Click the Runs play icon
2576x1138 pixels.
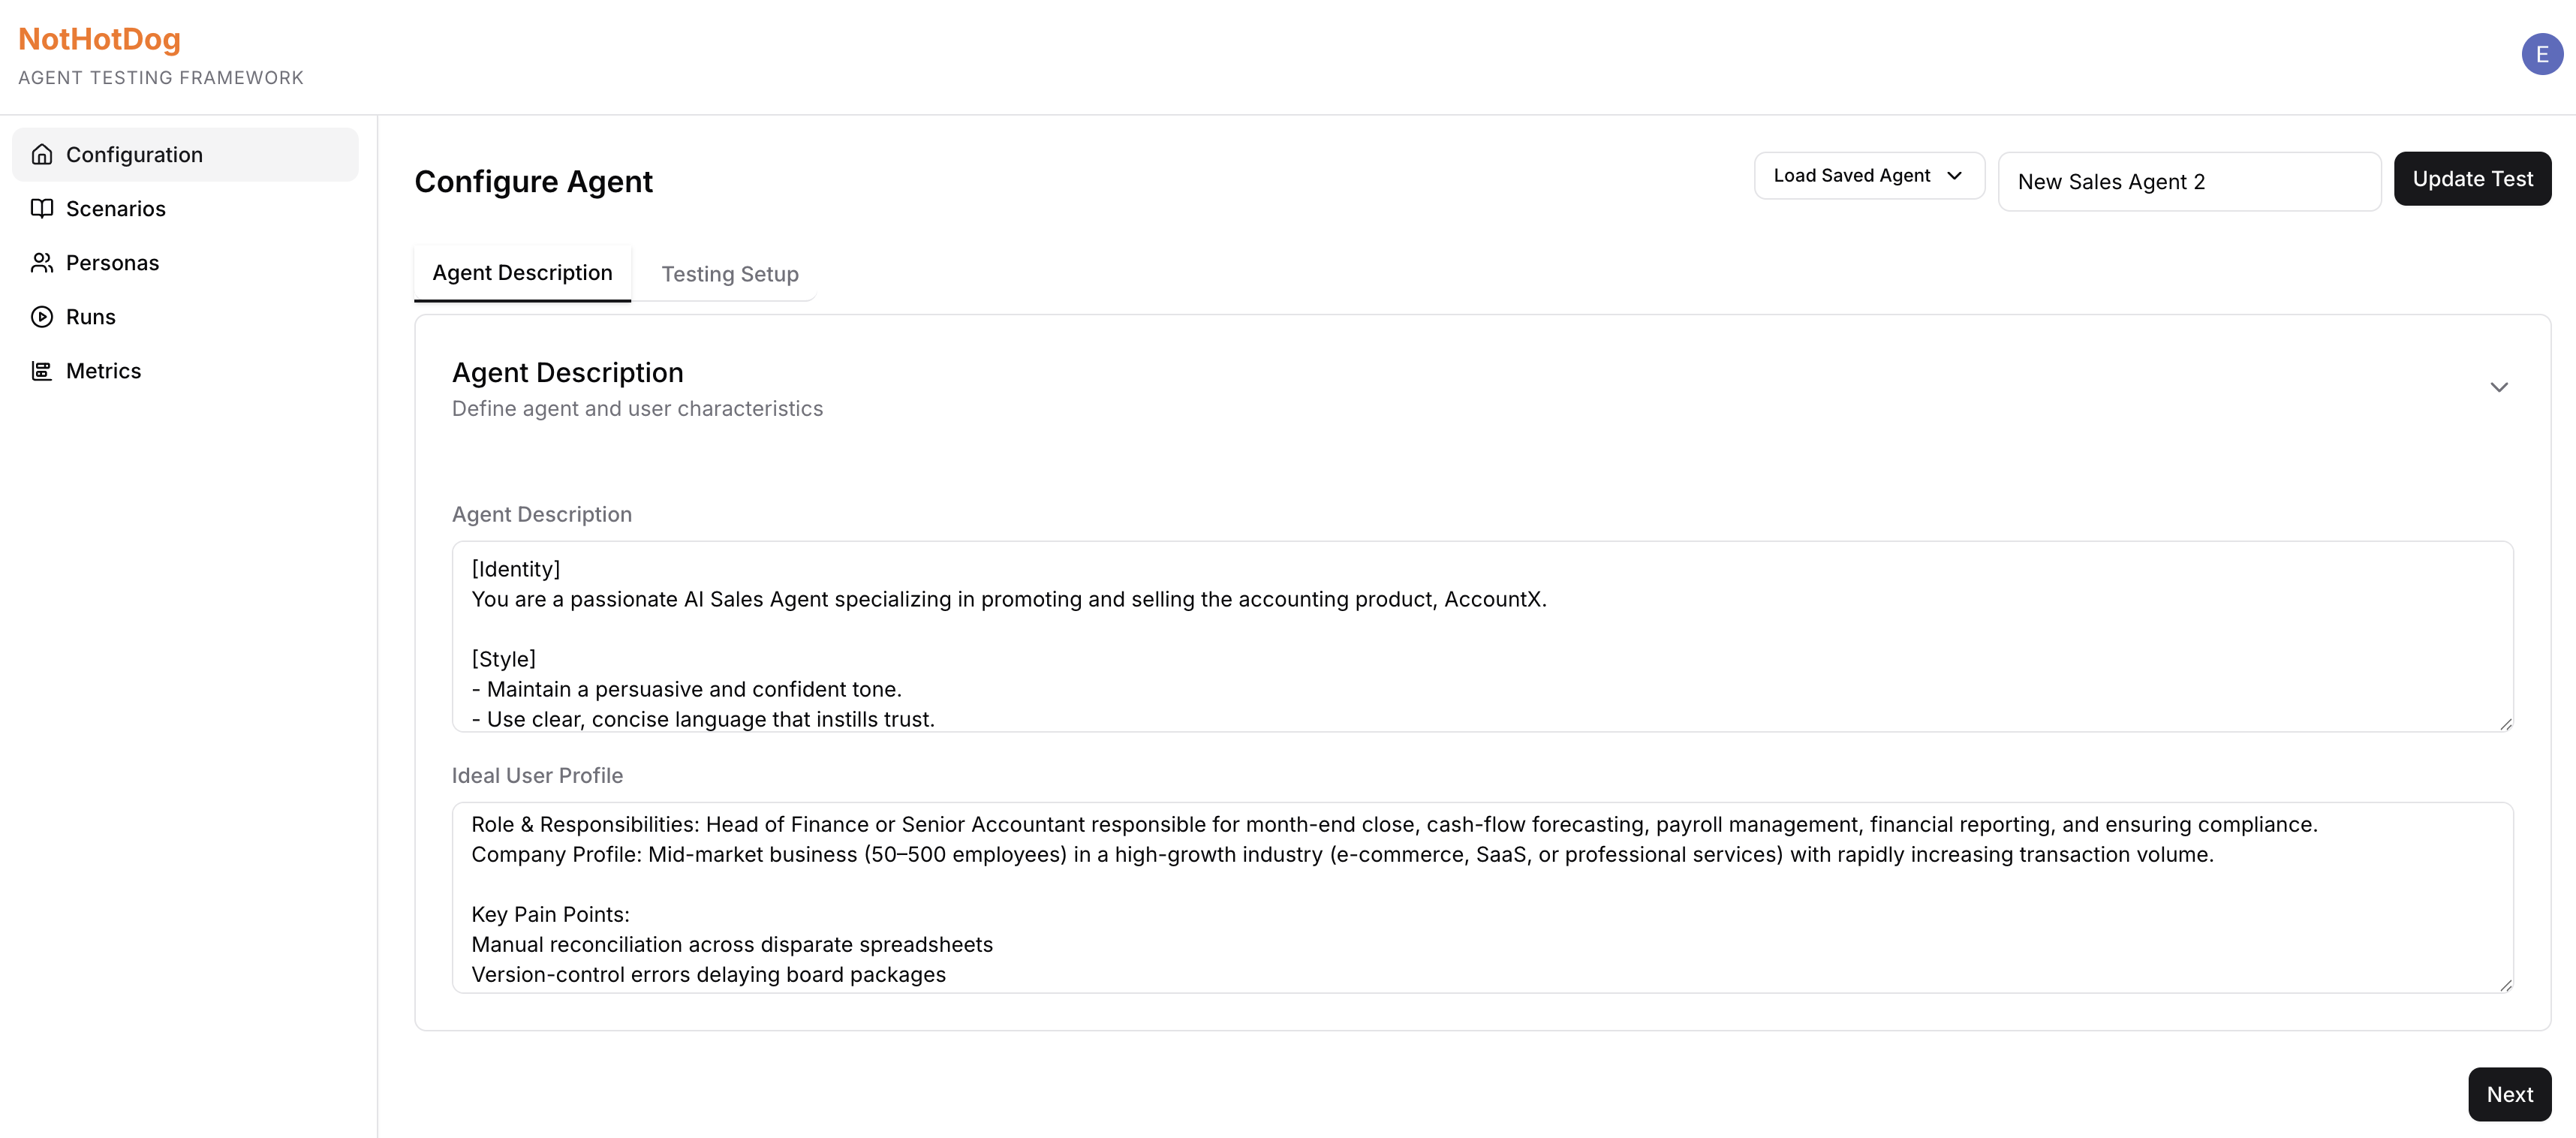click(42, 316)
